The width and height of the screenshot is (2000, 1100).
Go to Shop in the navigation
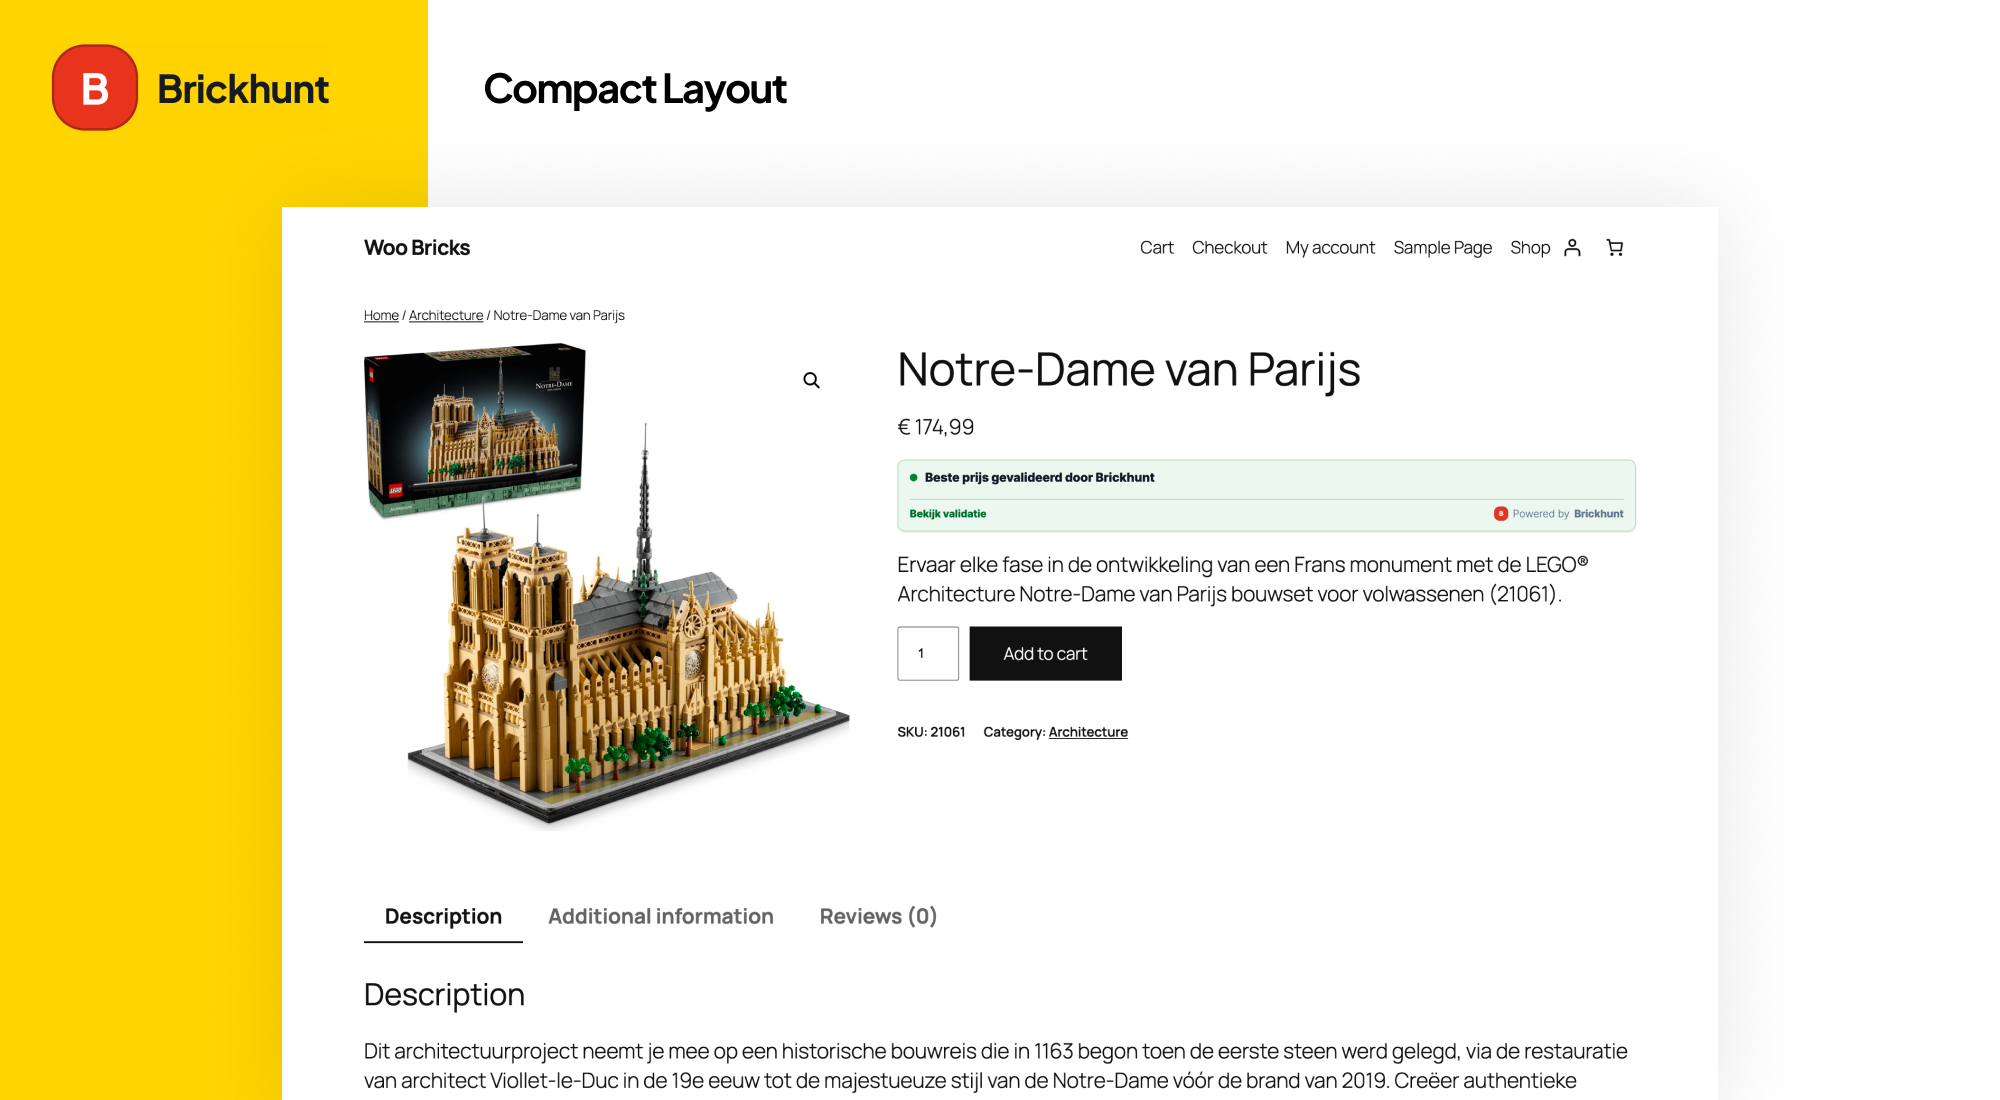[x=1530, y=247]
